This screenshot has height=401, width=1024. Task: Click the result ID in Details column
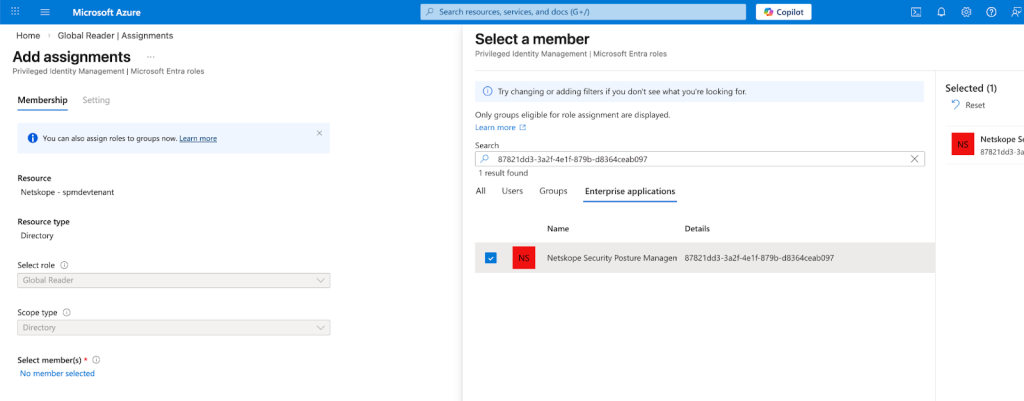tap(760, 258)
